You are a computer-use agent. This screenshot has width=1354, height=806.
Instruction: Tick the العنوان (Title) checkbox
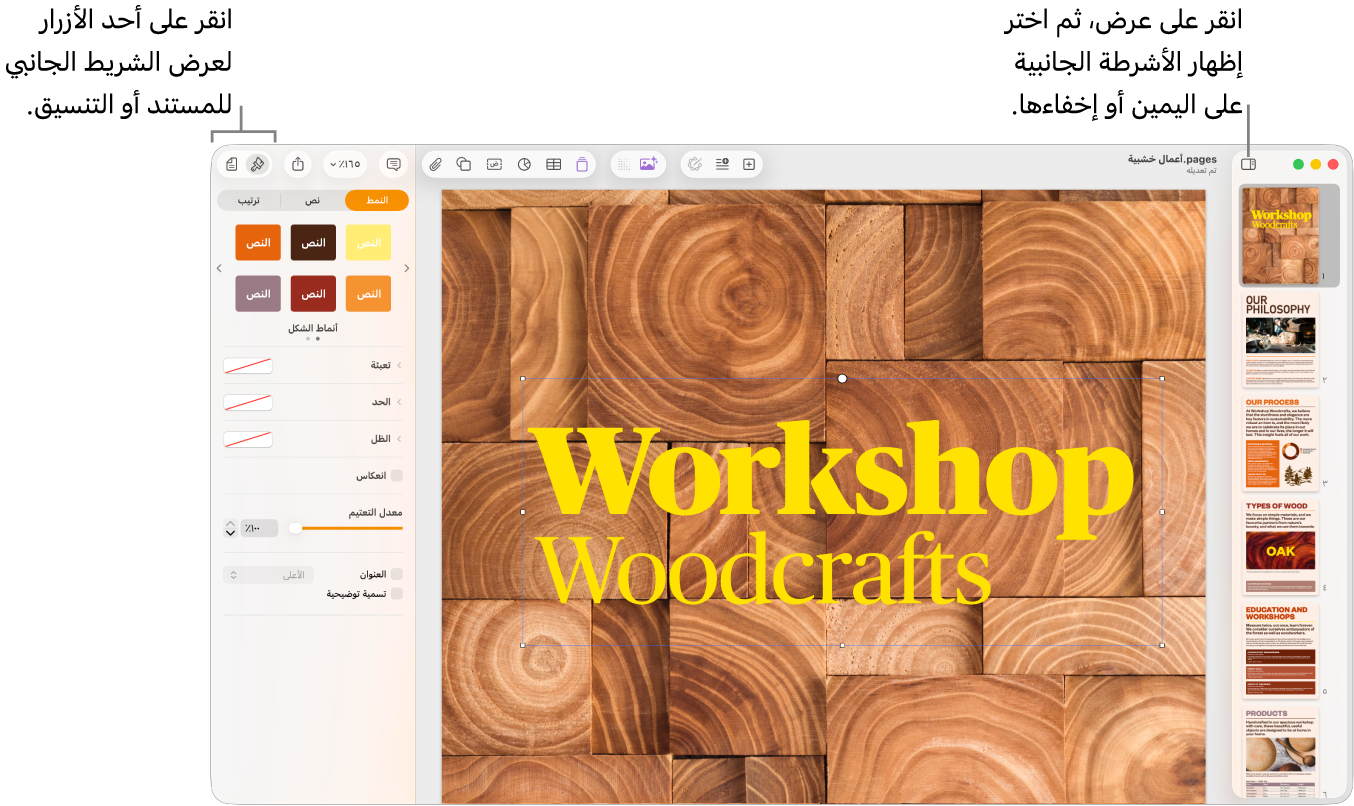397,574
